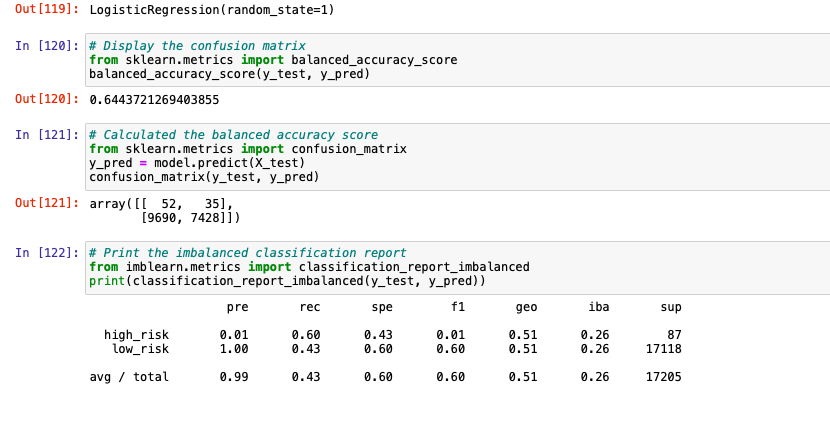Click the avg precision value 0.99

point(234,377)
